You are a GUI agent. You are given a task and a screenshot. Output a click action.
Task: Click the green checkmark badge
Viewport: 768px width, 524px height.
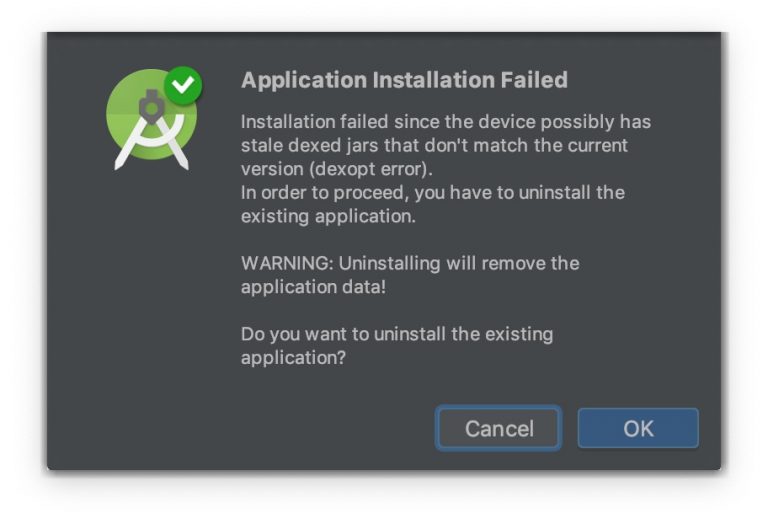[x=183, y=86]
